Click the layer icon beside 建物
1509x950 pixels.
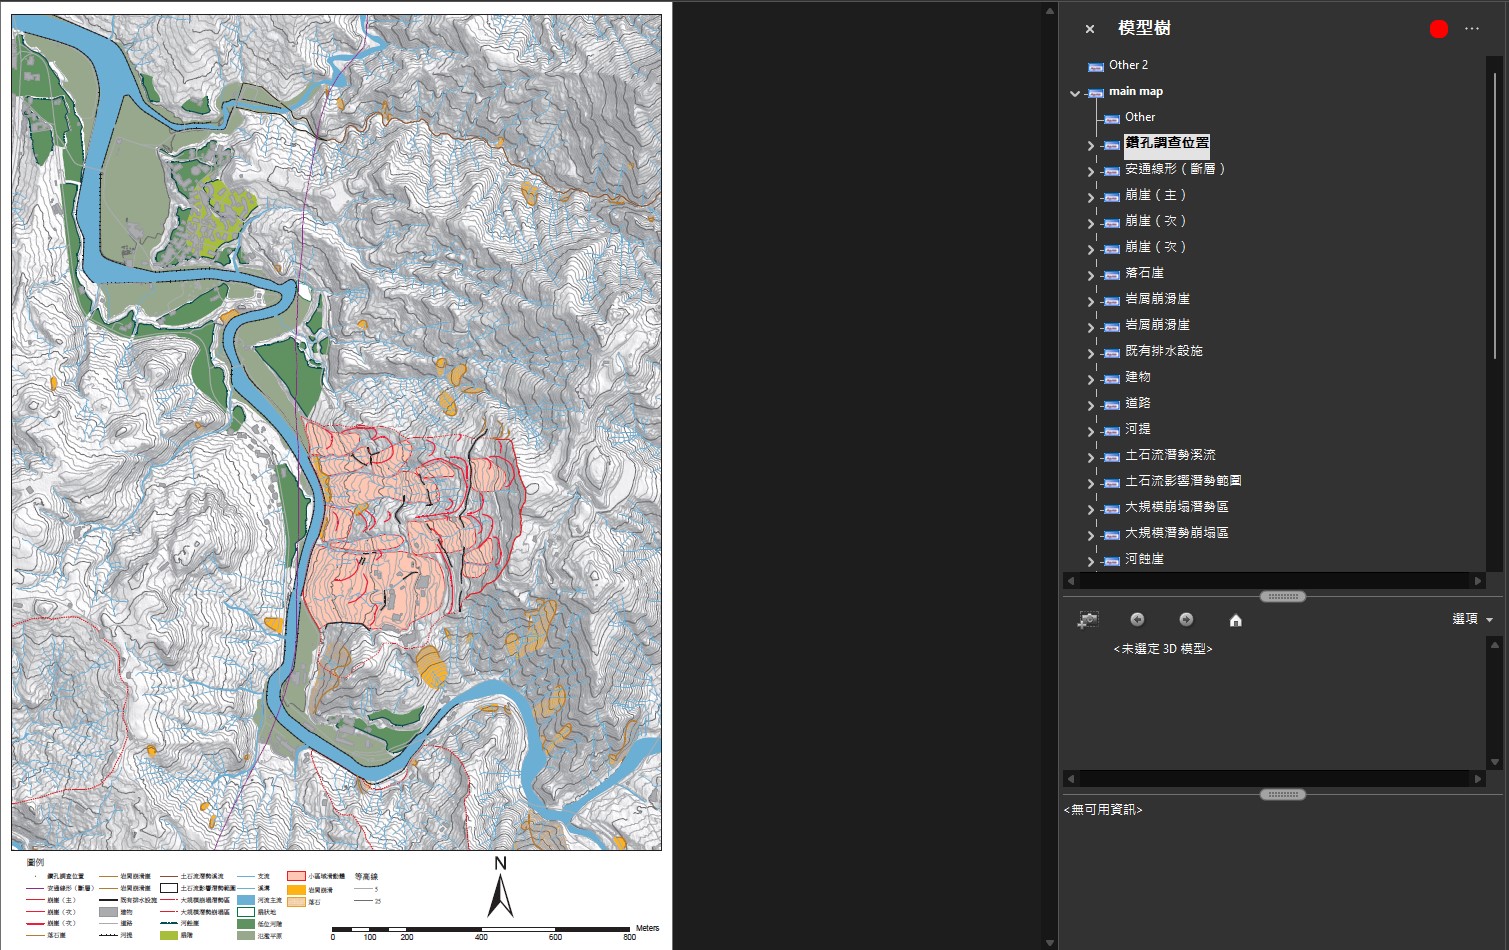1112,378
